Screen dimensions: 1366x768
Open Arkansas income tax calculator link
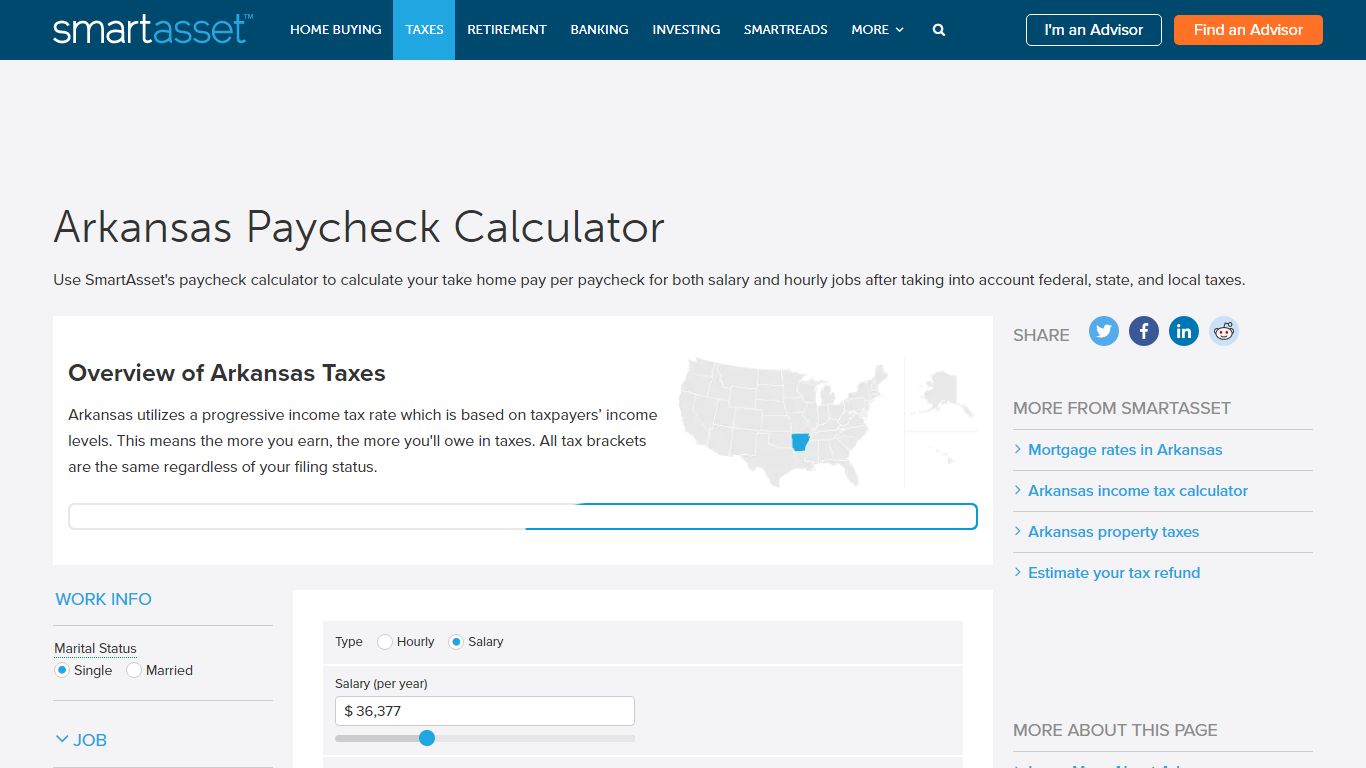coord(1138,491)
